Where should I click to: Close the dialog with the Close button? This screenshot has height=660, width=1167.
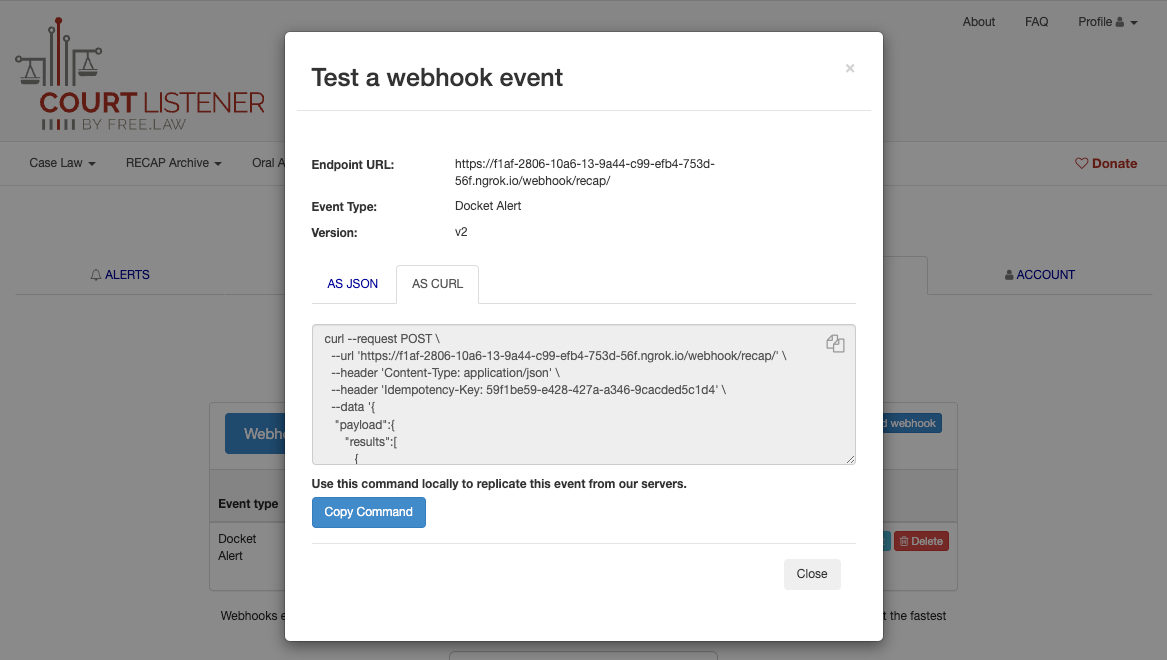click(812, 574)
